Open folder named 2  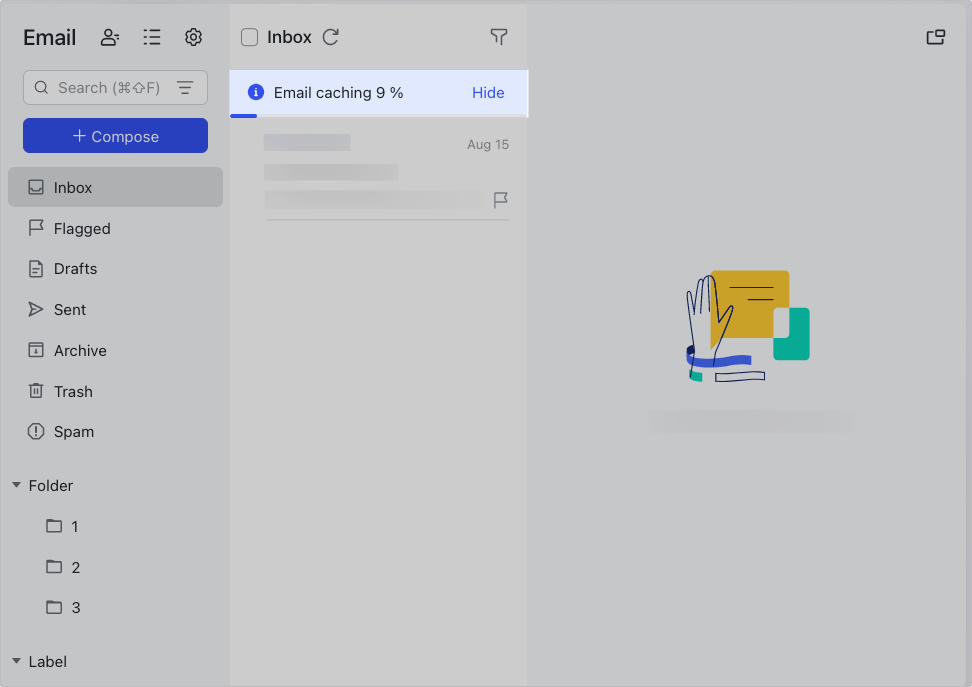[75, 567]
